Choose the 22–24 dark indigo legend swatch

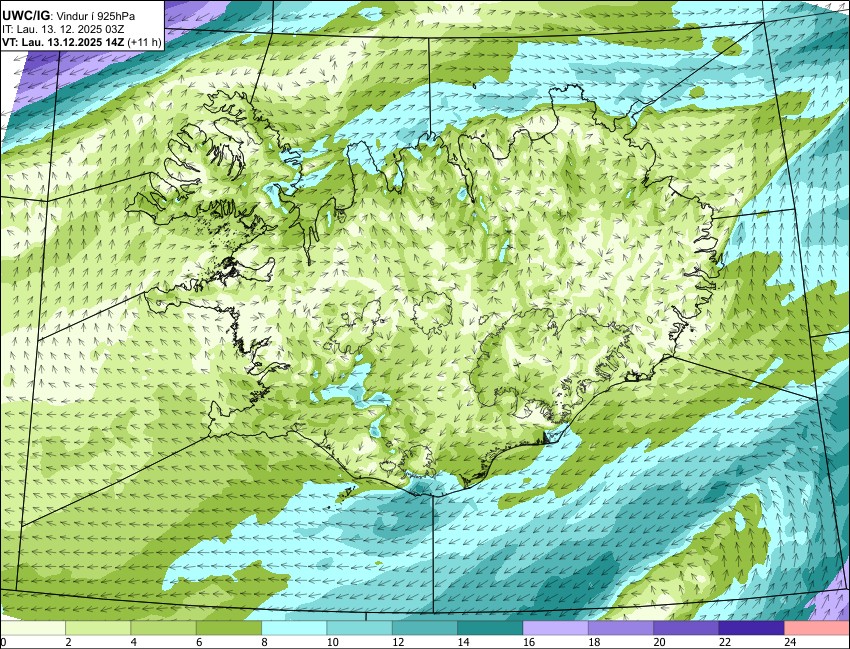[751, 628]
